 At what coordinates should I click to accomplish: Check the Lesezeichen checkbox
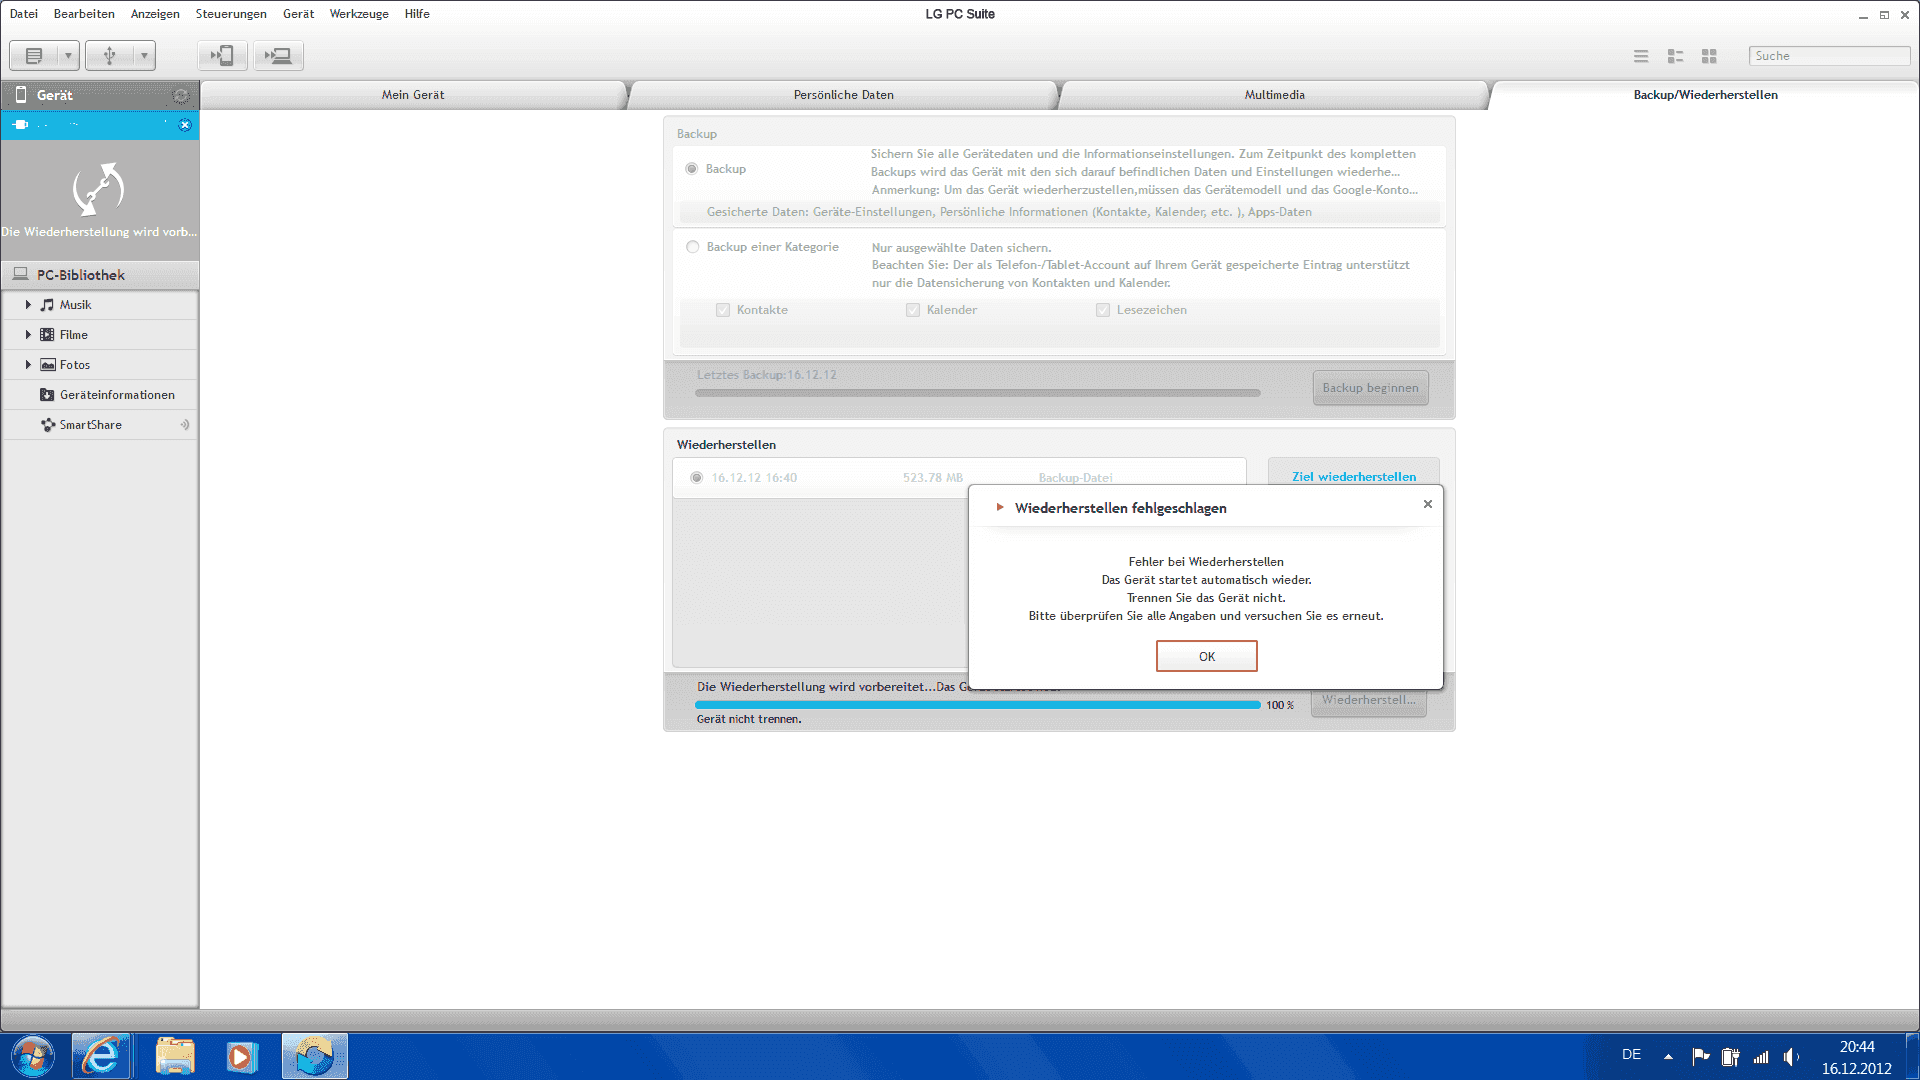pyautogui.click(x=1103, y=310)
